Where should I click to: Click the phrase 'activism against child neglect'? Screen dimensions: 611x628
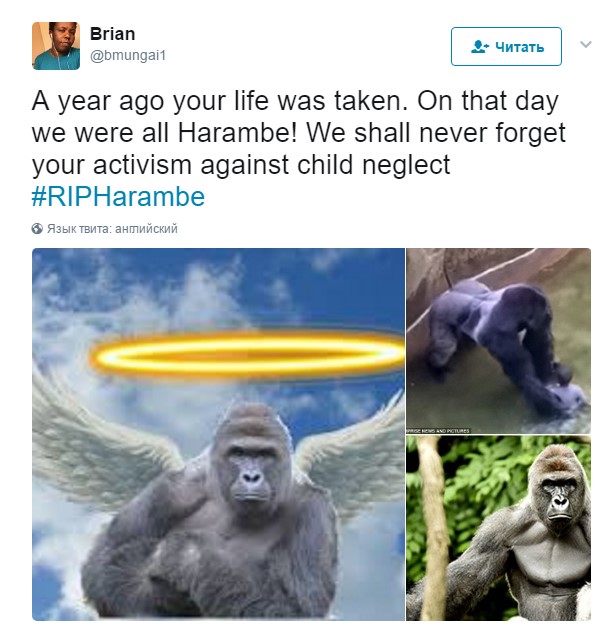click(x=271, y=165)
